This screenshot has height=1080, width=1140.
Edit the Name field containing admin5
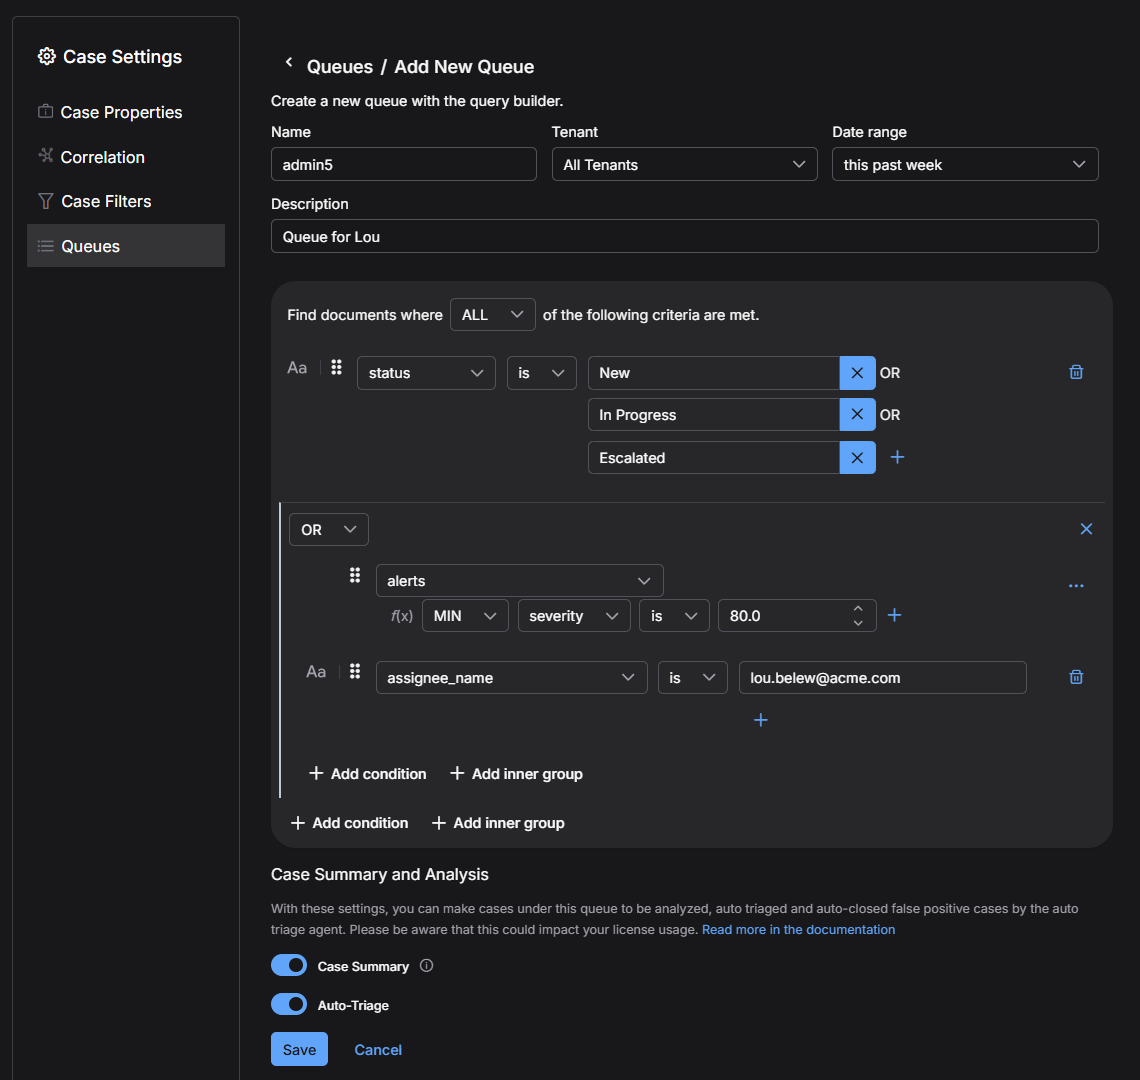[404, 164]
